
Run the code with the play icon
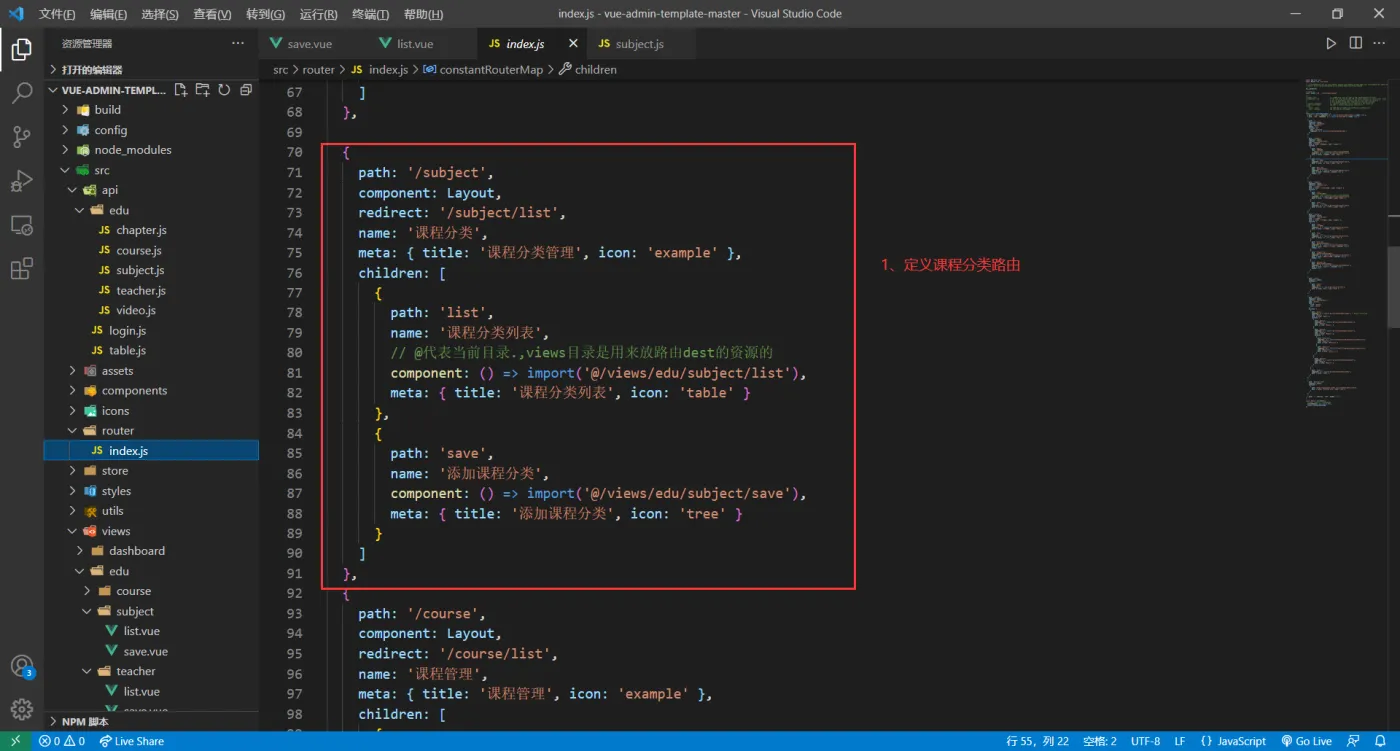(x=1331, y=44)
